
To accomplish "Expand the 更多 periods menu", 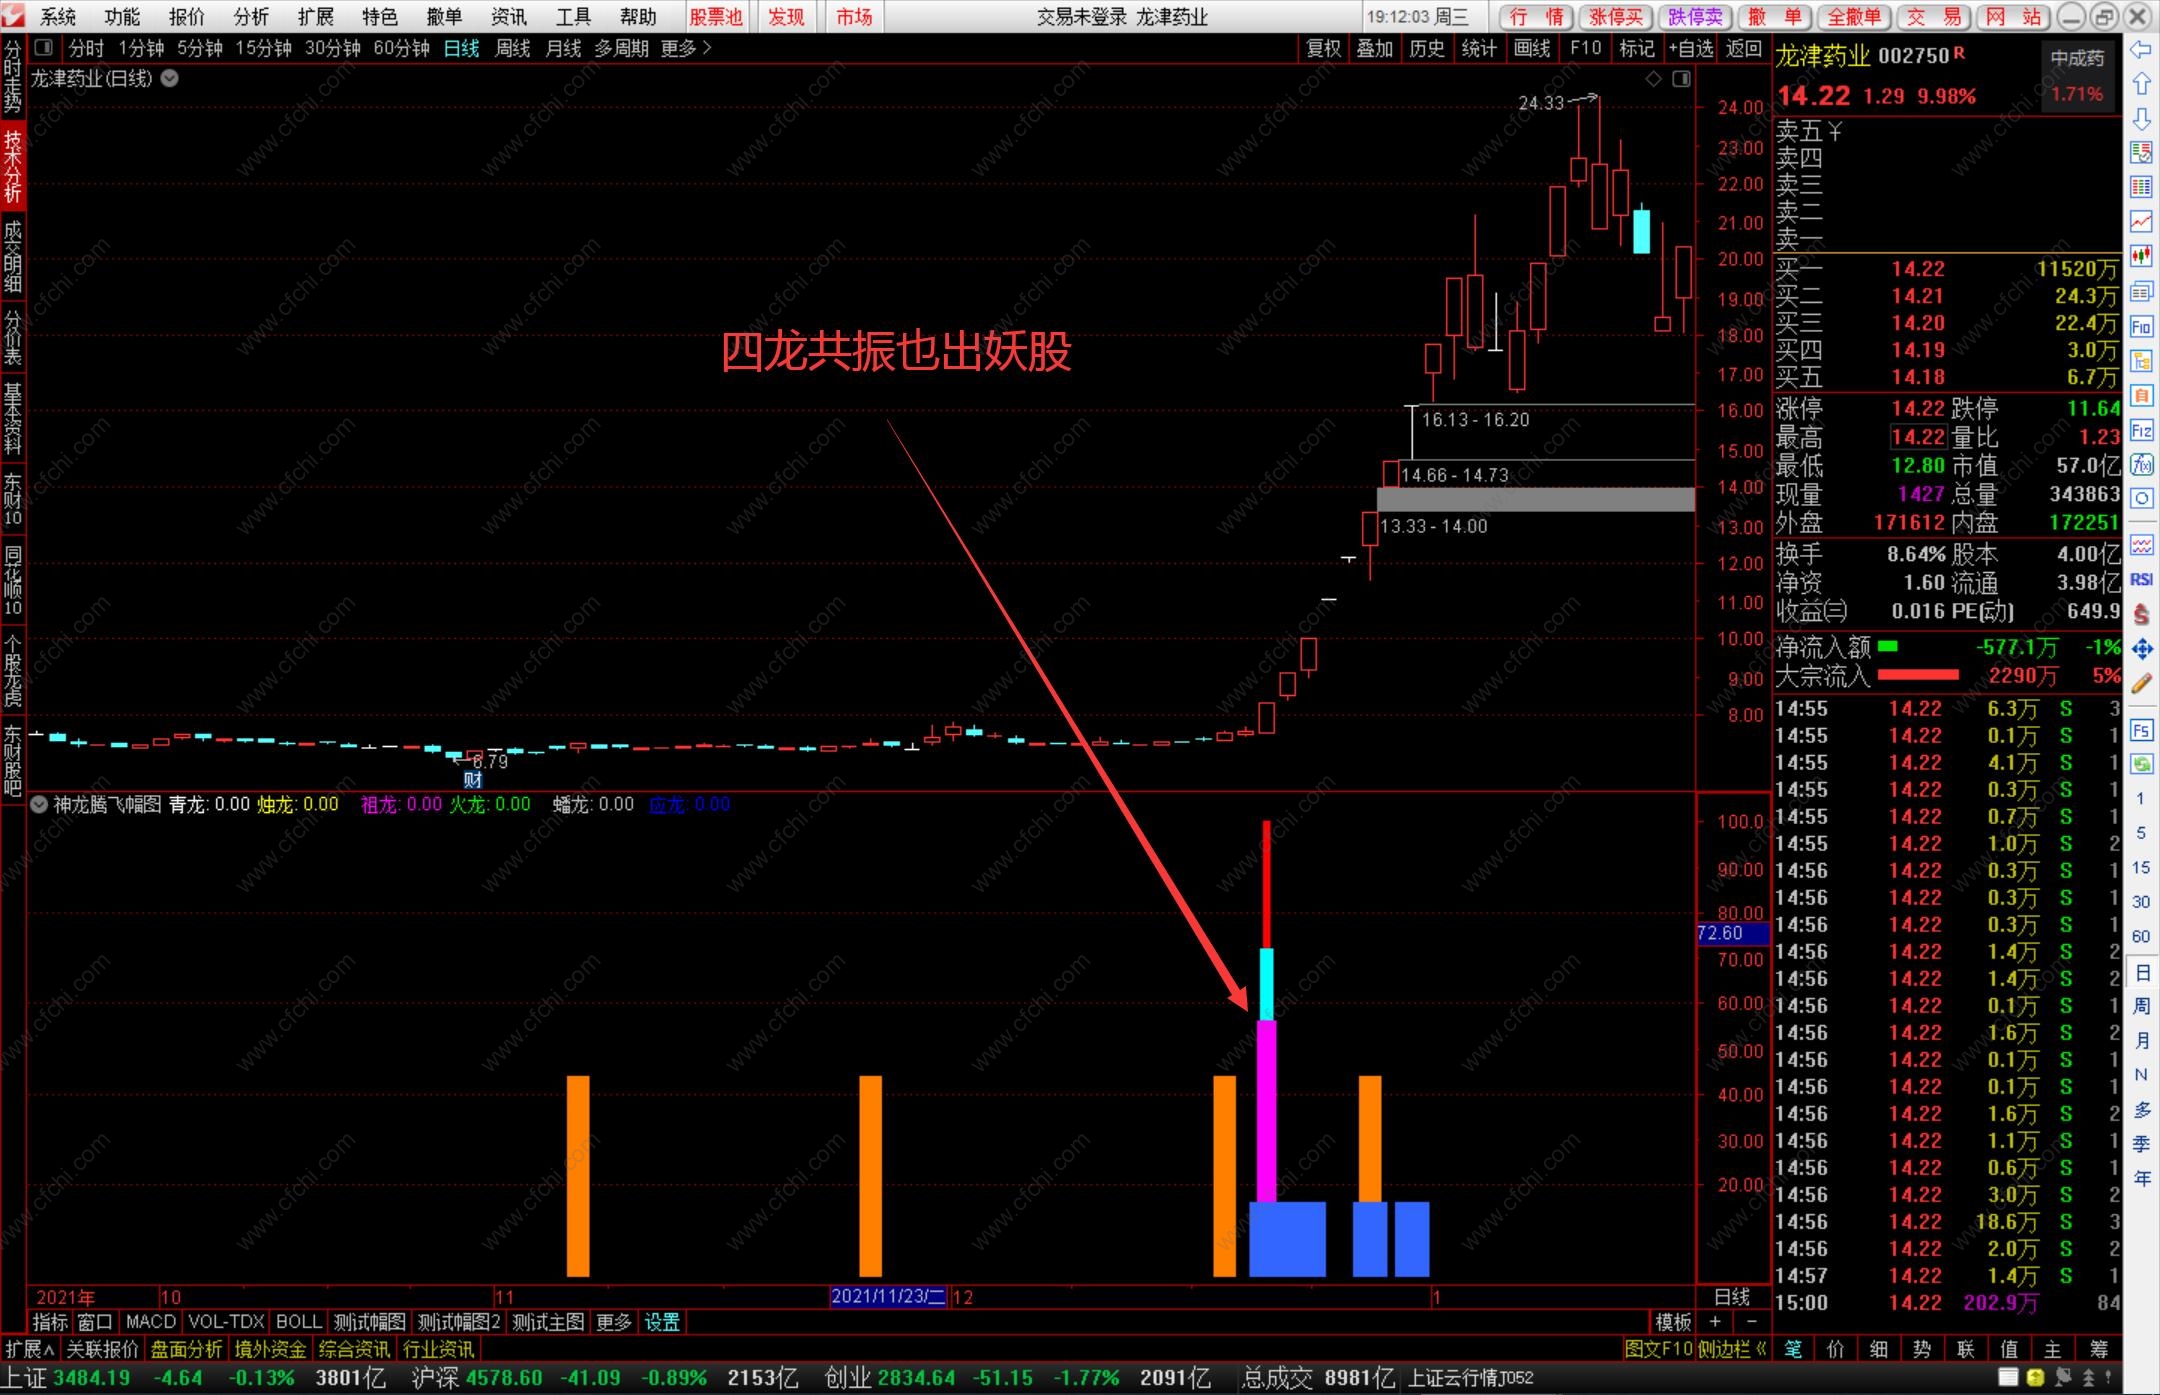I will [685, 48].
